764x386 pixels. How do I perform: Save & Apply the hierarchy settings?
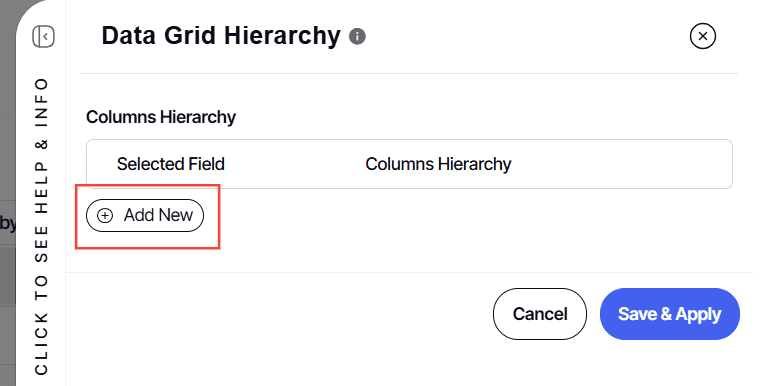(669, 314)
